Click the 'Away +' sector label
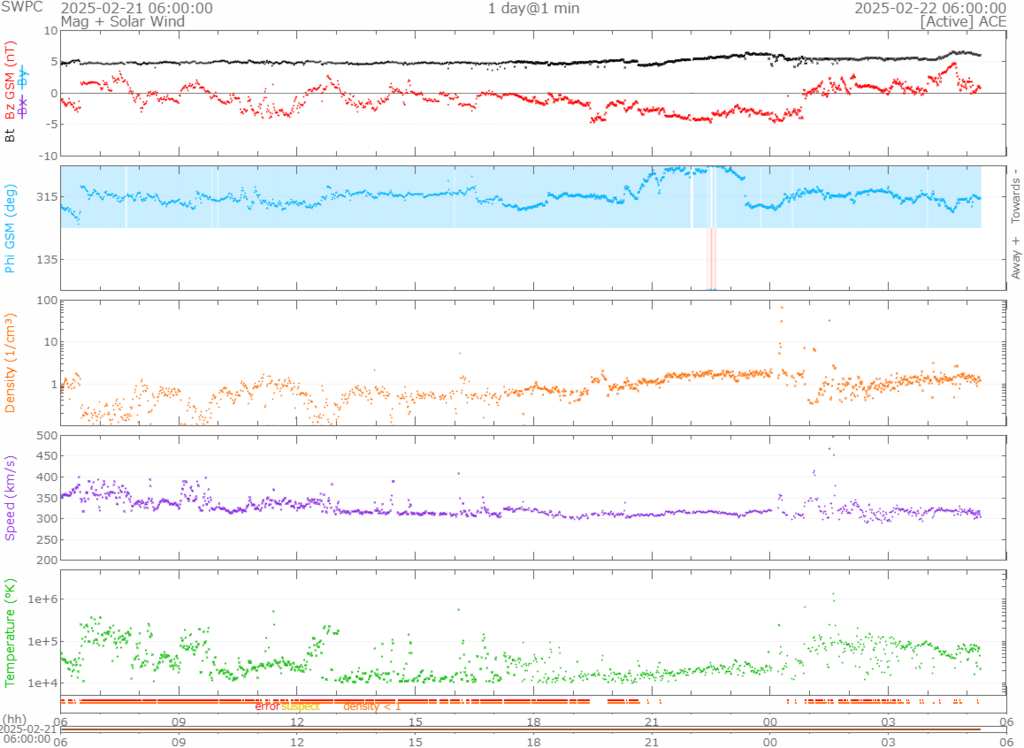Viewport: 1024px width, 748px height. 1016,258
